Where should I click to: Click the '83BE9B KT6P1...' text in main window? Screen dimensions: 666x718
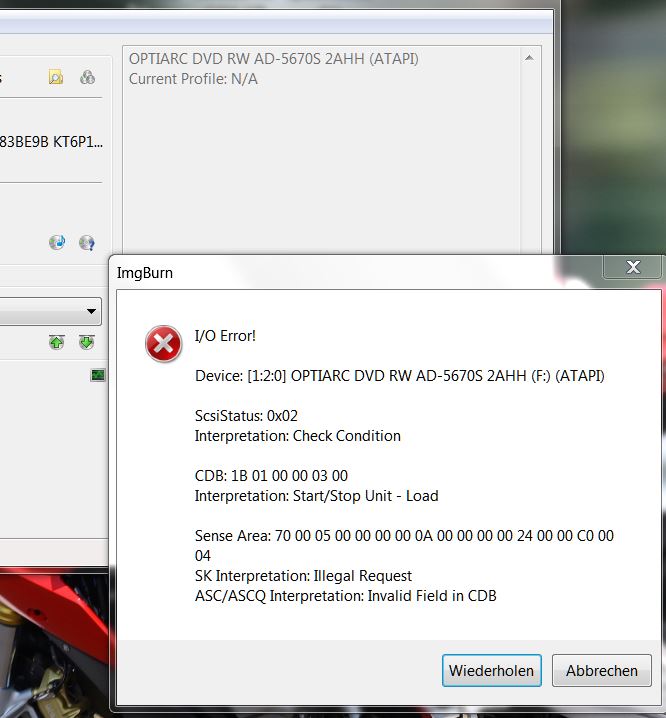51,142
